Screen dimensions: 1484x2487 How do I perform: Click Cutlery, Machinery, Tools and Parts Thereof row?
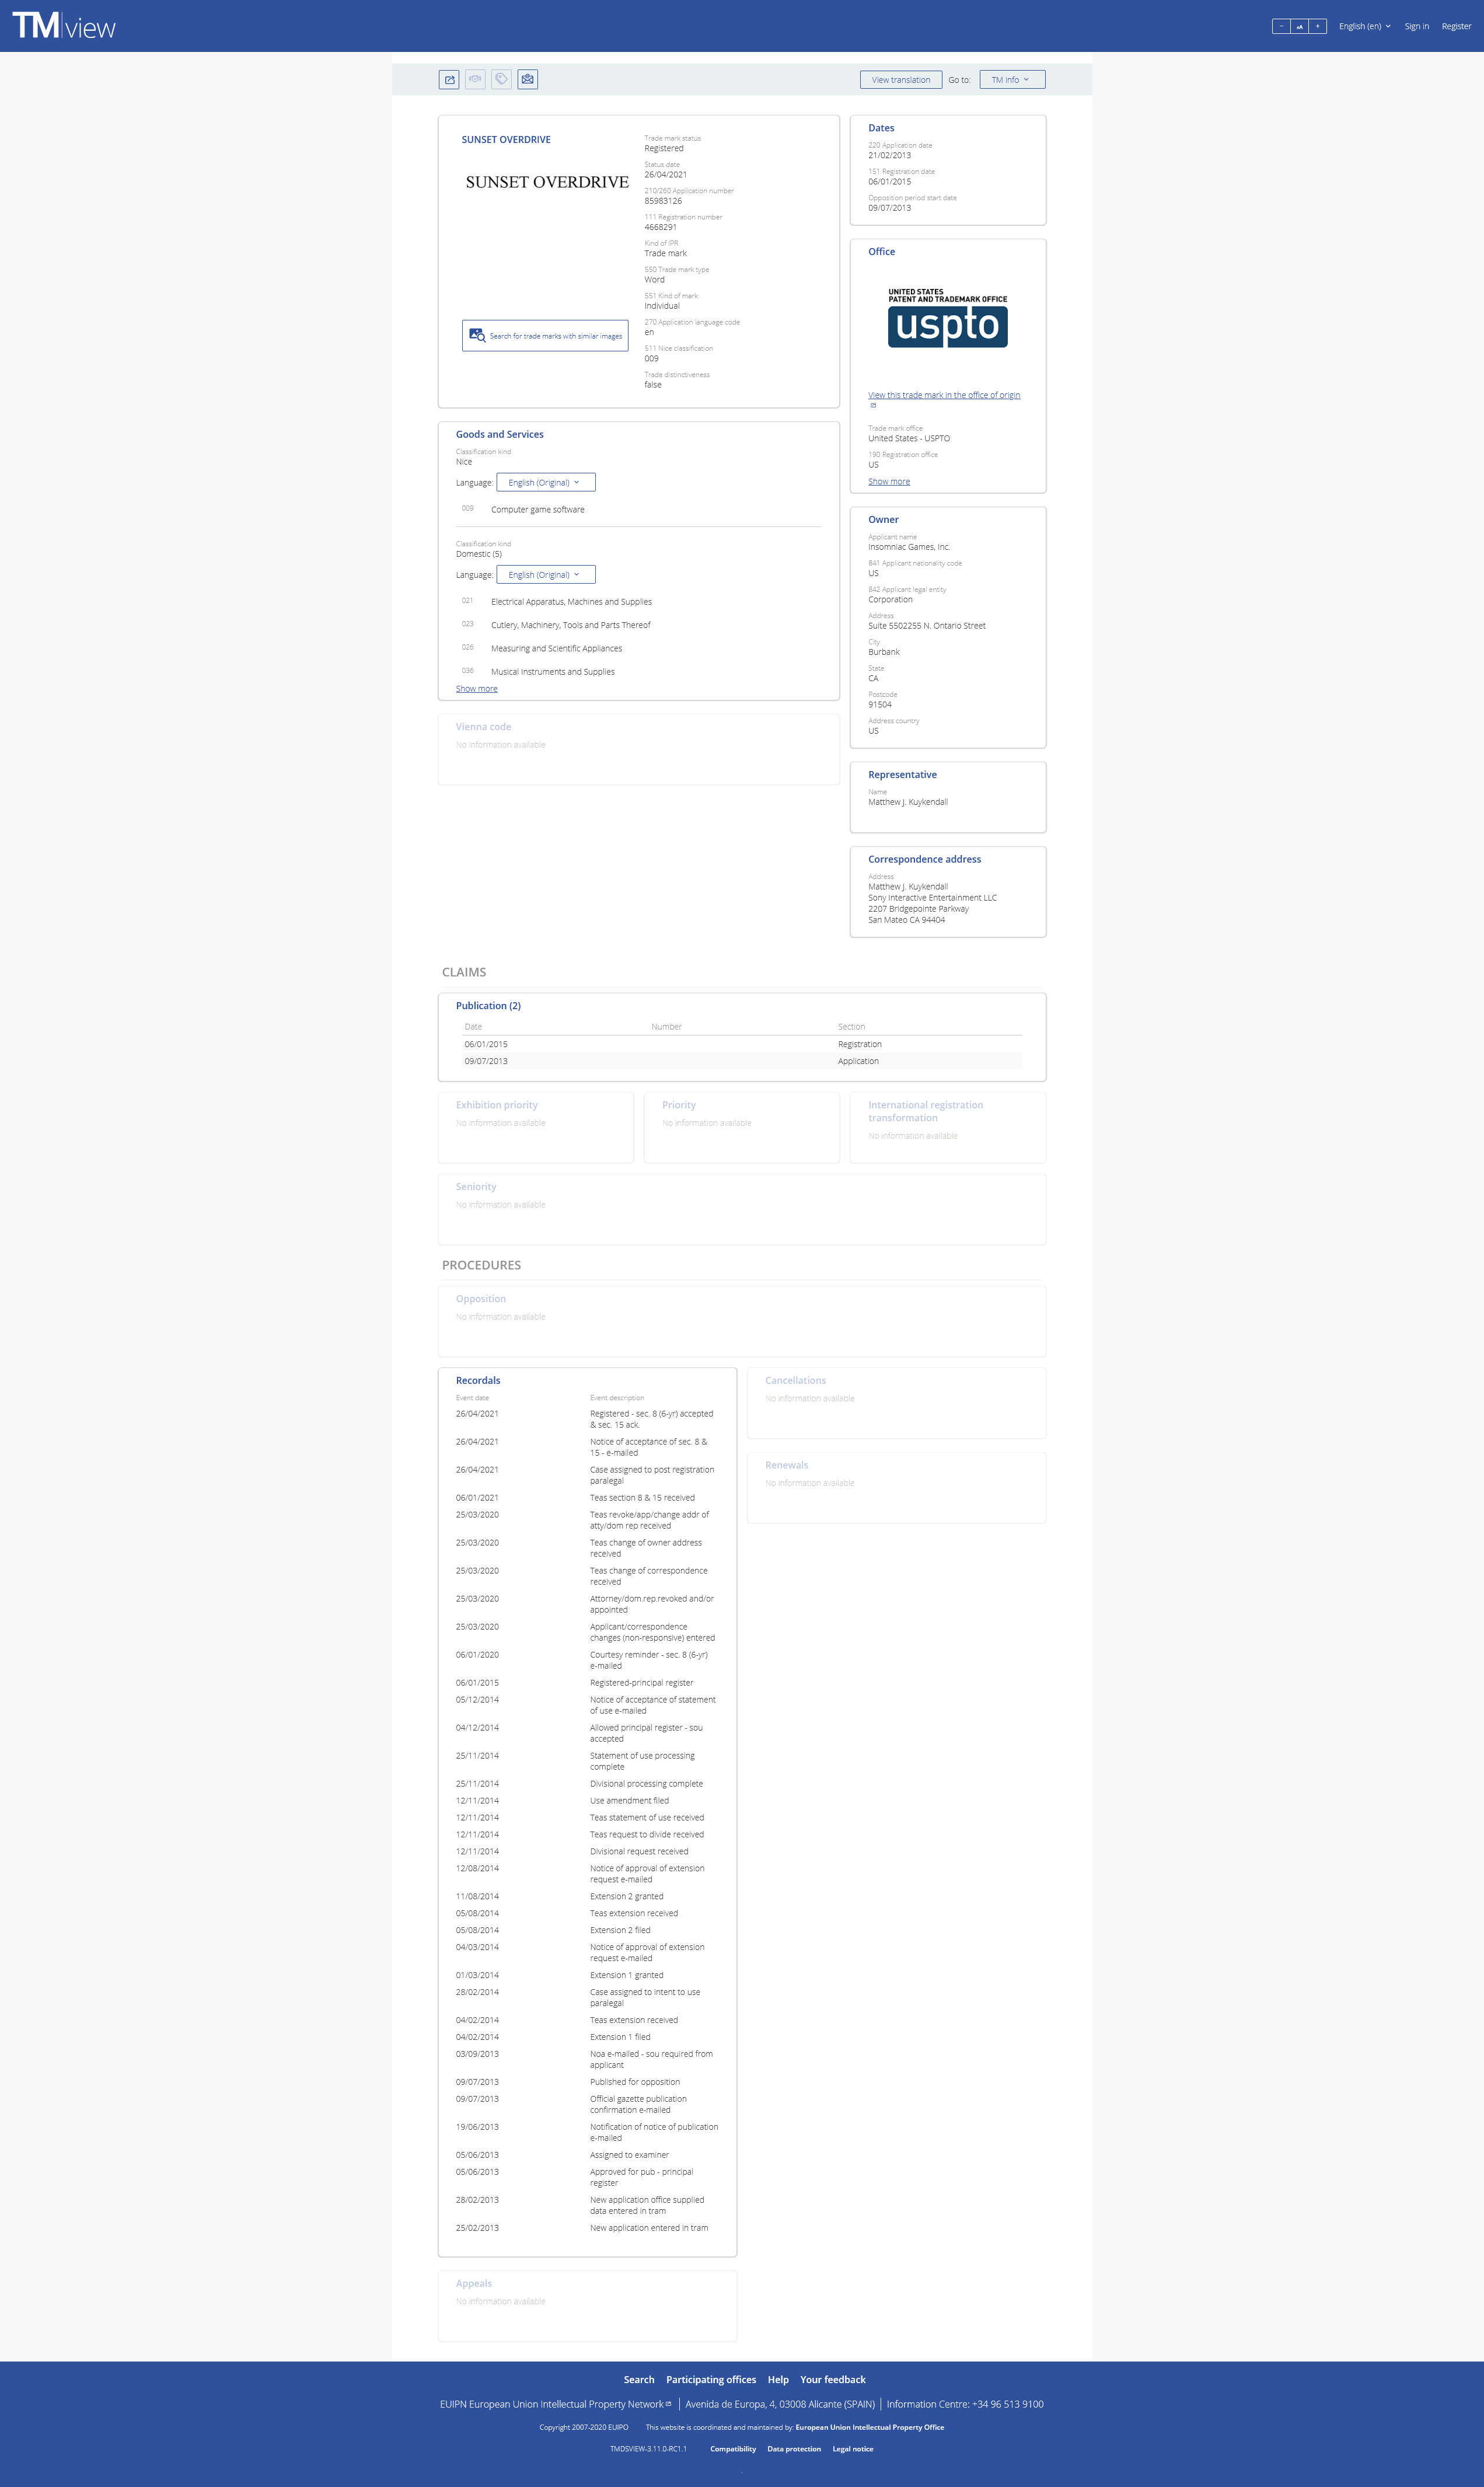(571, 625)
